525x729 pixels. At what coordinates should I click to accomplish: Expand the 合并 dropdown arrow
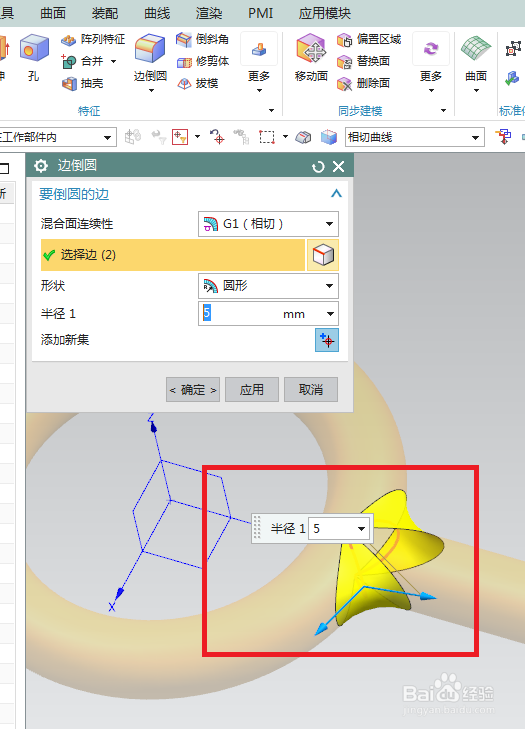113,61
